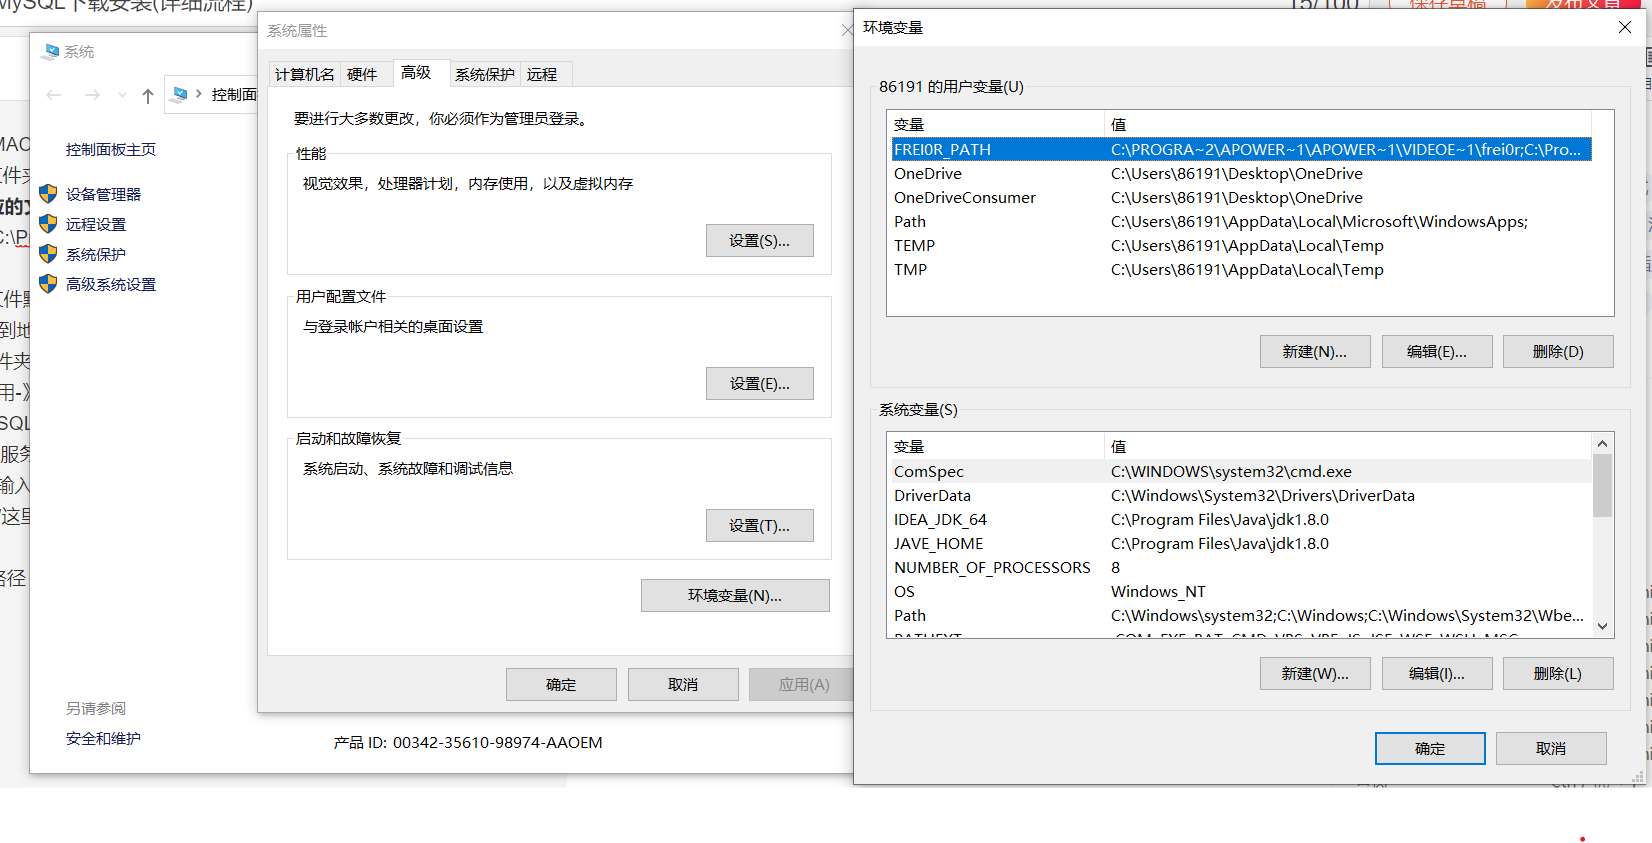Open performance 设置(S)... button
1652x843 pixels.
click(x=760, y=241)
